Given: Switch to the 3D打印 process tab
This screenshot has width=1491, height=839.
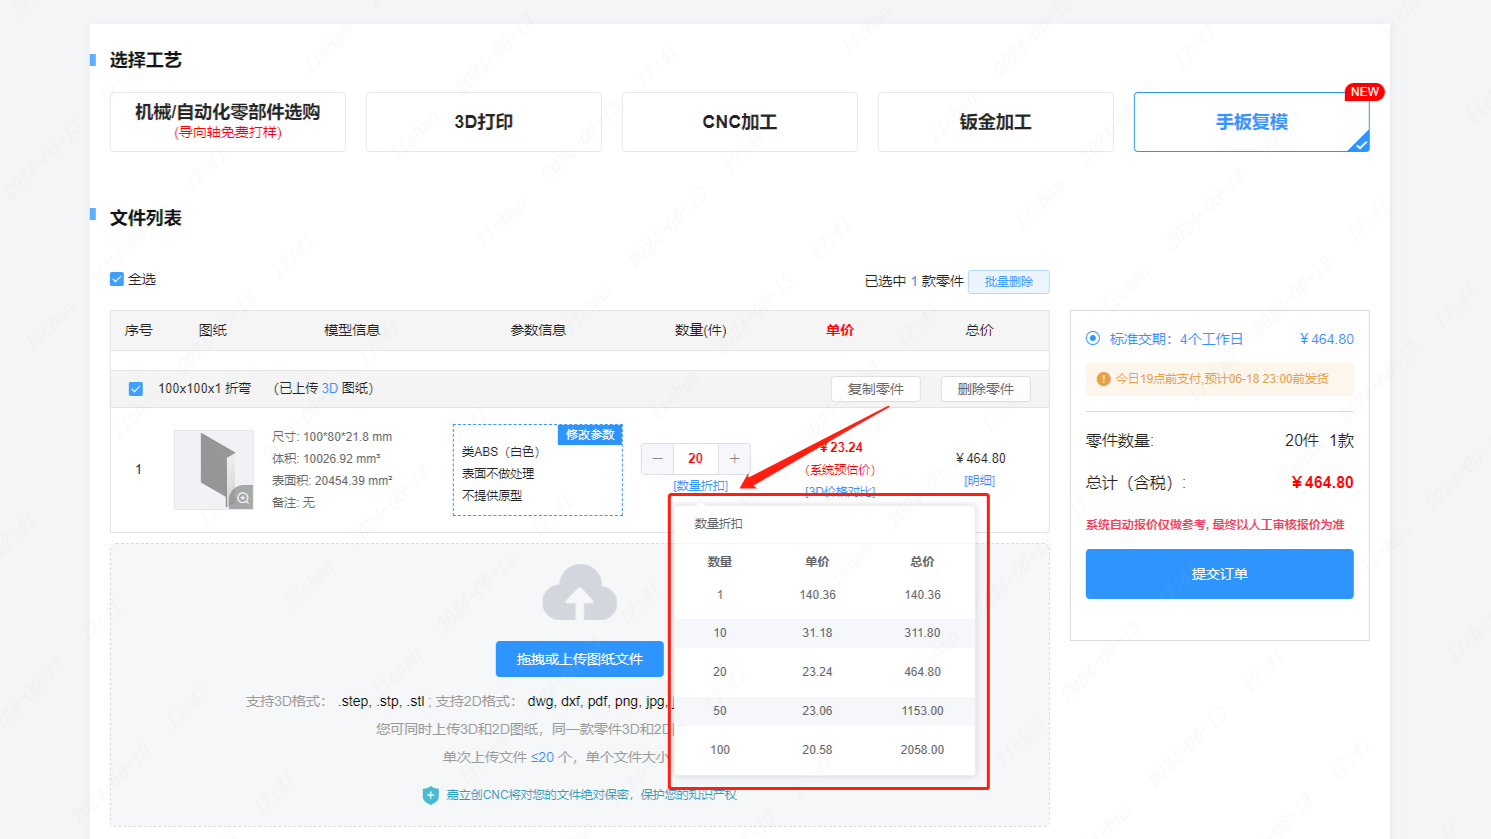Looking at the screenshot, I should pyautogui.click(x=483, y=122).
